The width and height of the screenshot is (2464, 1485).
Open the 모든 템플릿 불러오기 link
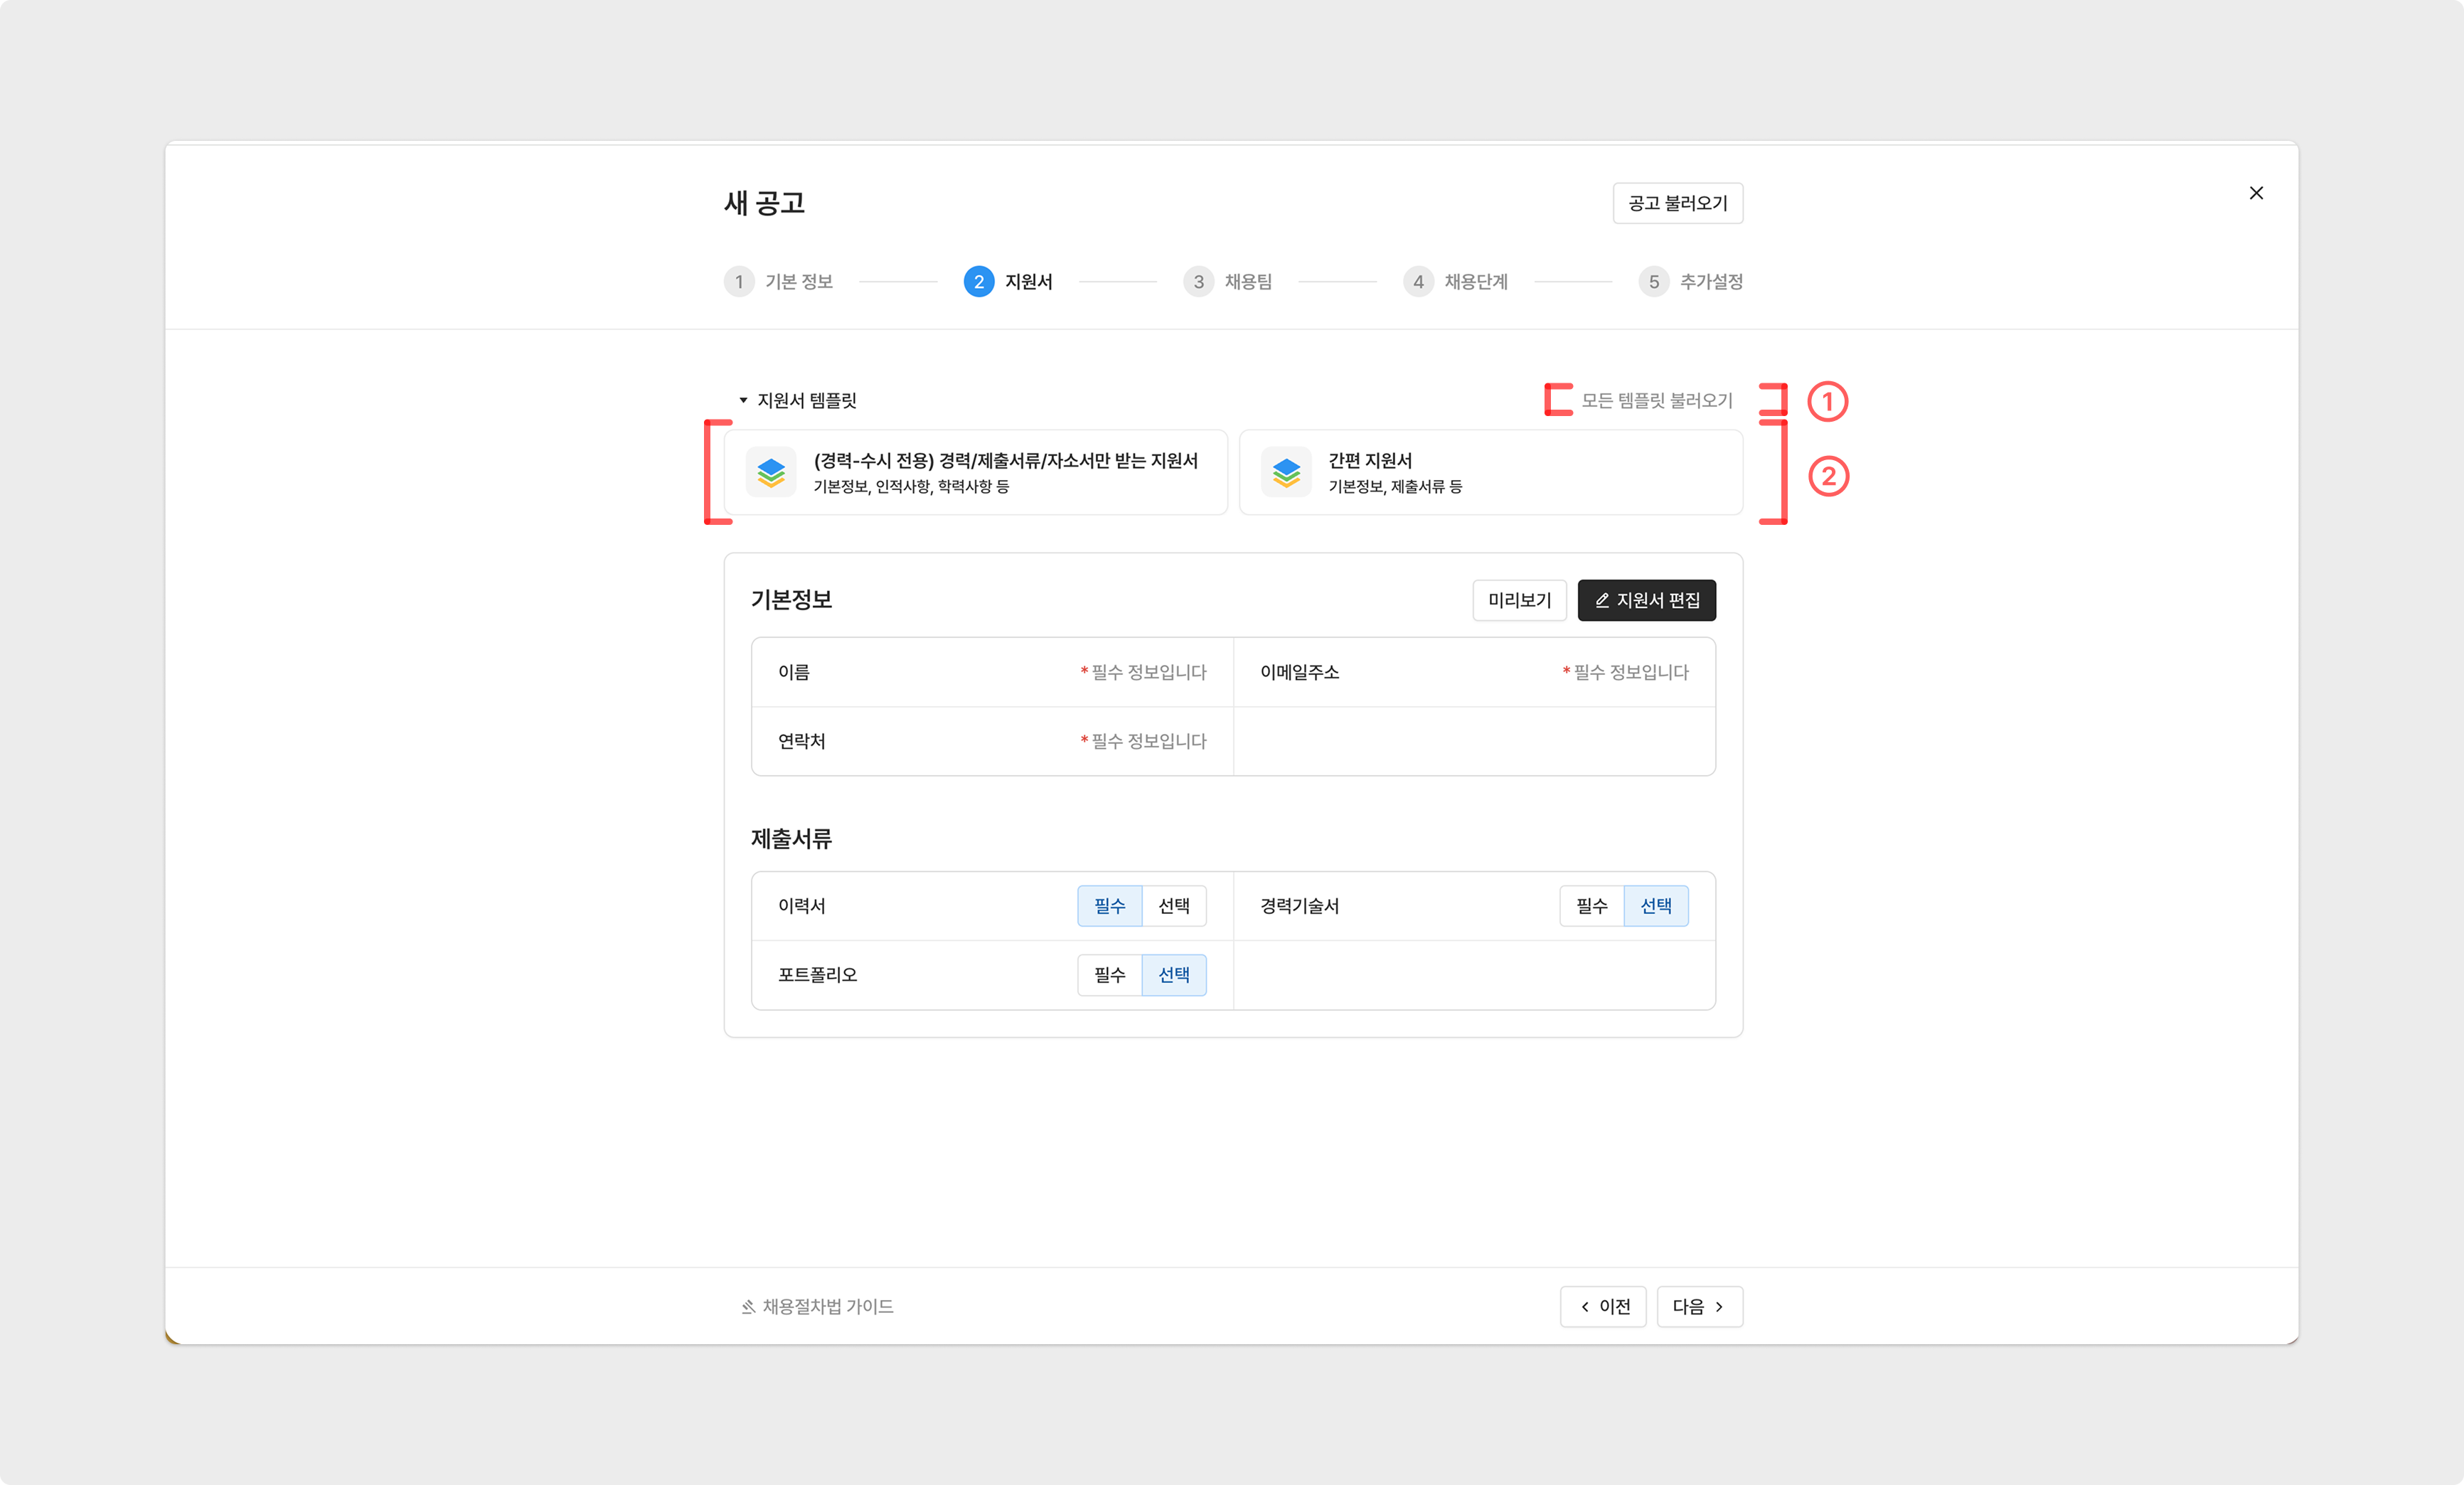point(1656,401)
